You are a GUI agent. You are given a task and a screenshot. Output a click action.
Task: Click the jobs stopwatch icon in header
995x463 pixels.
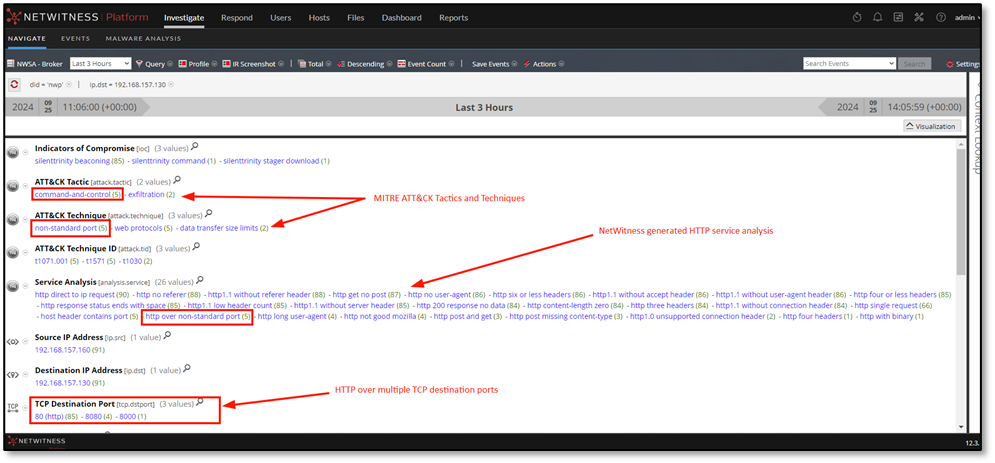coord(857,17)
